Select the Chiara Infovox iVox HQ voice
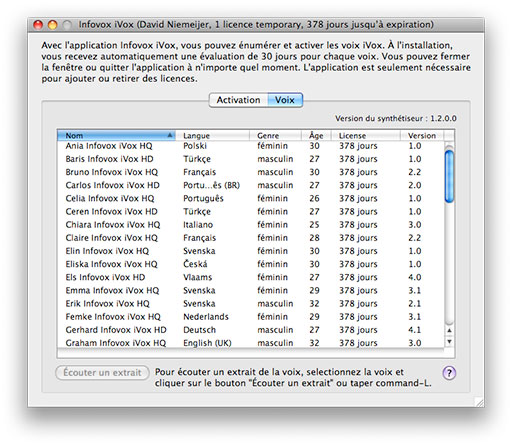 pos(251,225)
